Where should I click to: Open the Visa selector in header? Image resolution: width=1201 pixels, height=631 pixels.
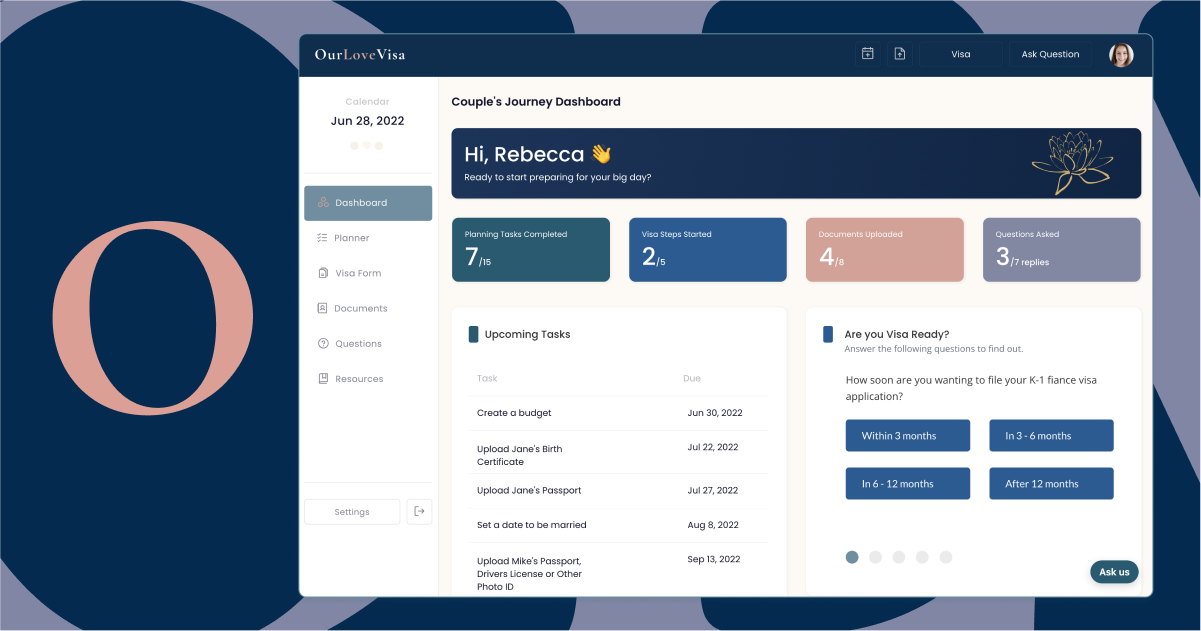(960, 54)
